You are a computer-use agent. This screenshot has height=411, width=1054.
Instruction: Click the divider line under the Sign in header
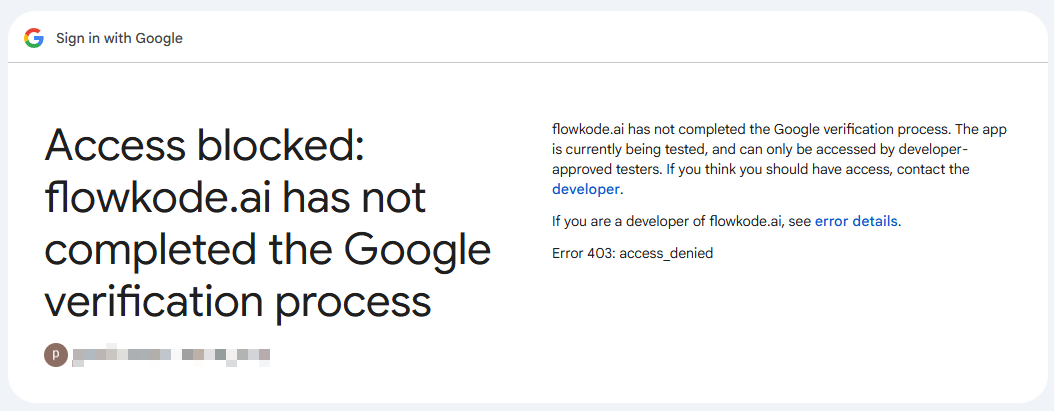[527, 63]
